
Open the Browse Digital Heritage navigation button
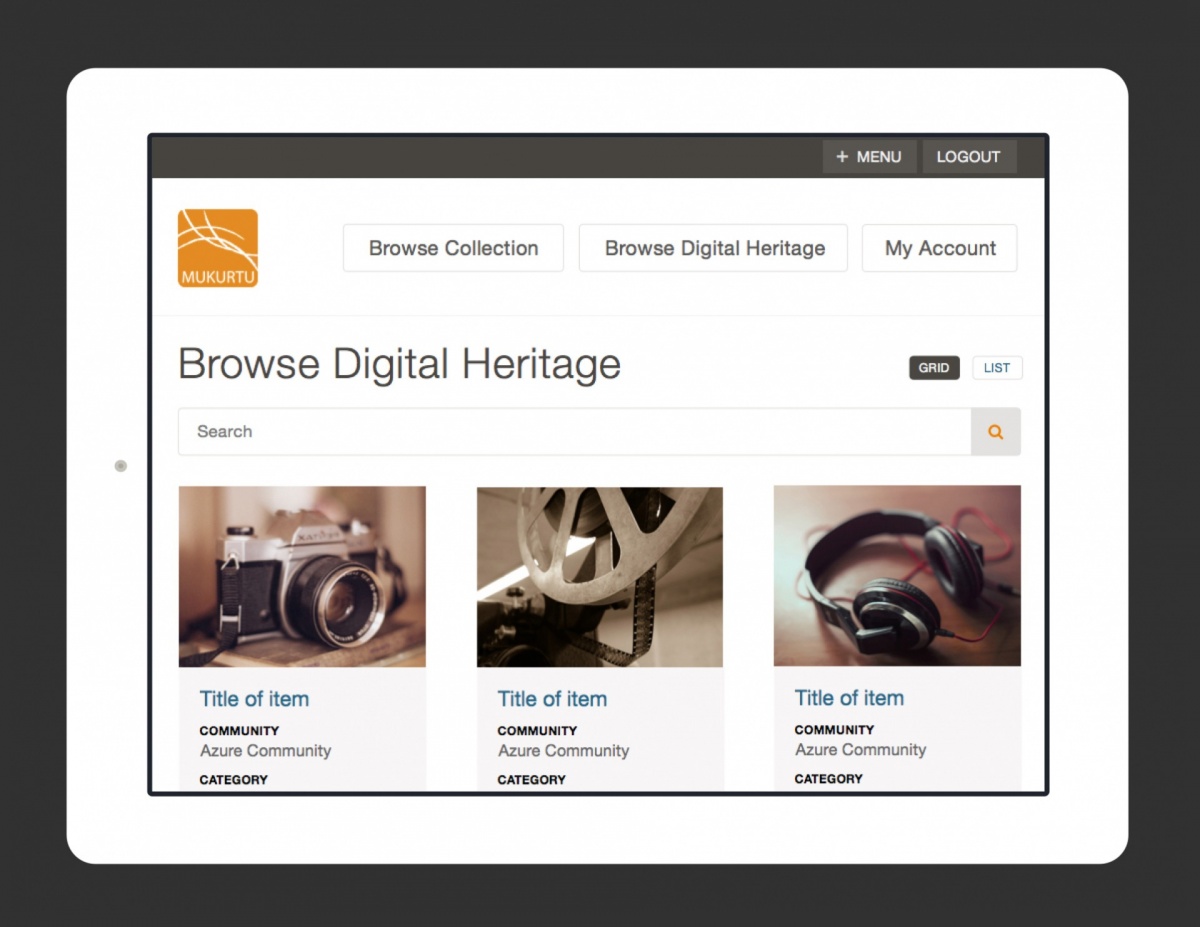714,248
